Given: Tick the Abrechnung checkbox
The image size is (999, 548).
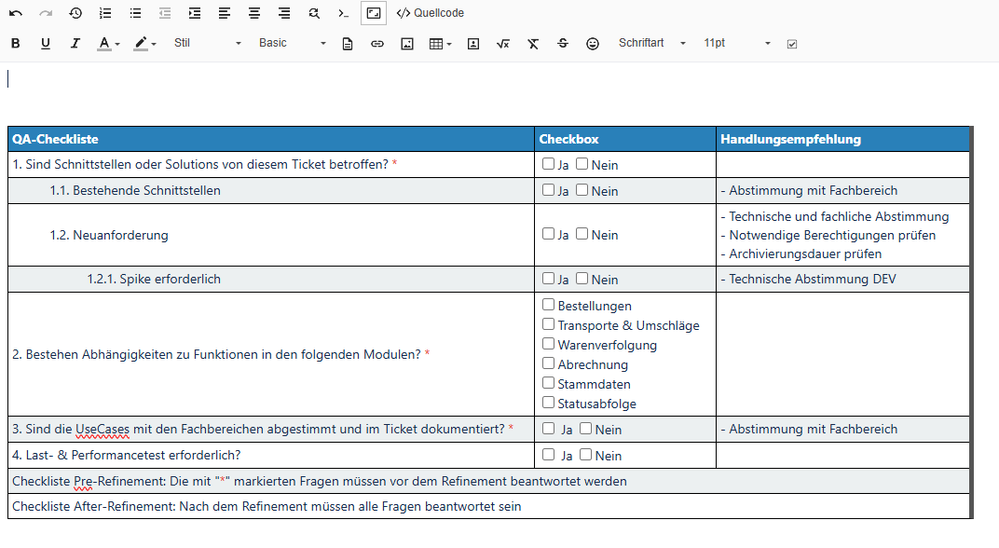Looking at the screenshot, I should coord(548,363).
